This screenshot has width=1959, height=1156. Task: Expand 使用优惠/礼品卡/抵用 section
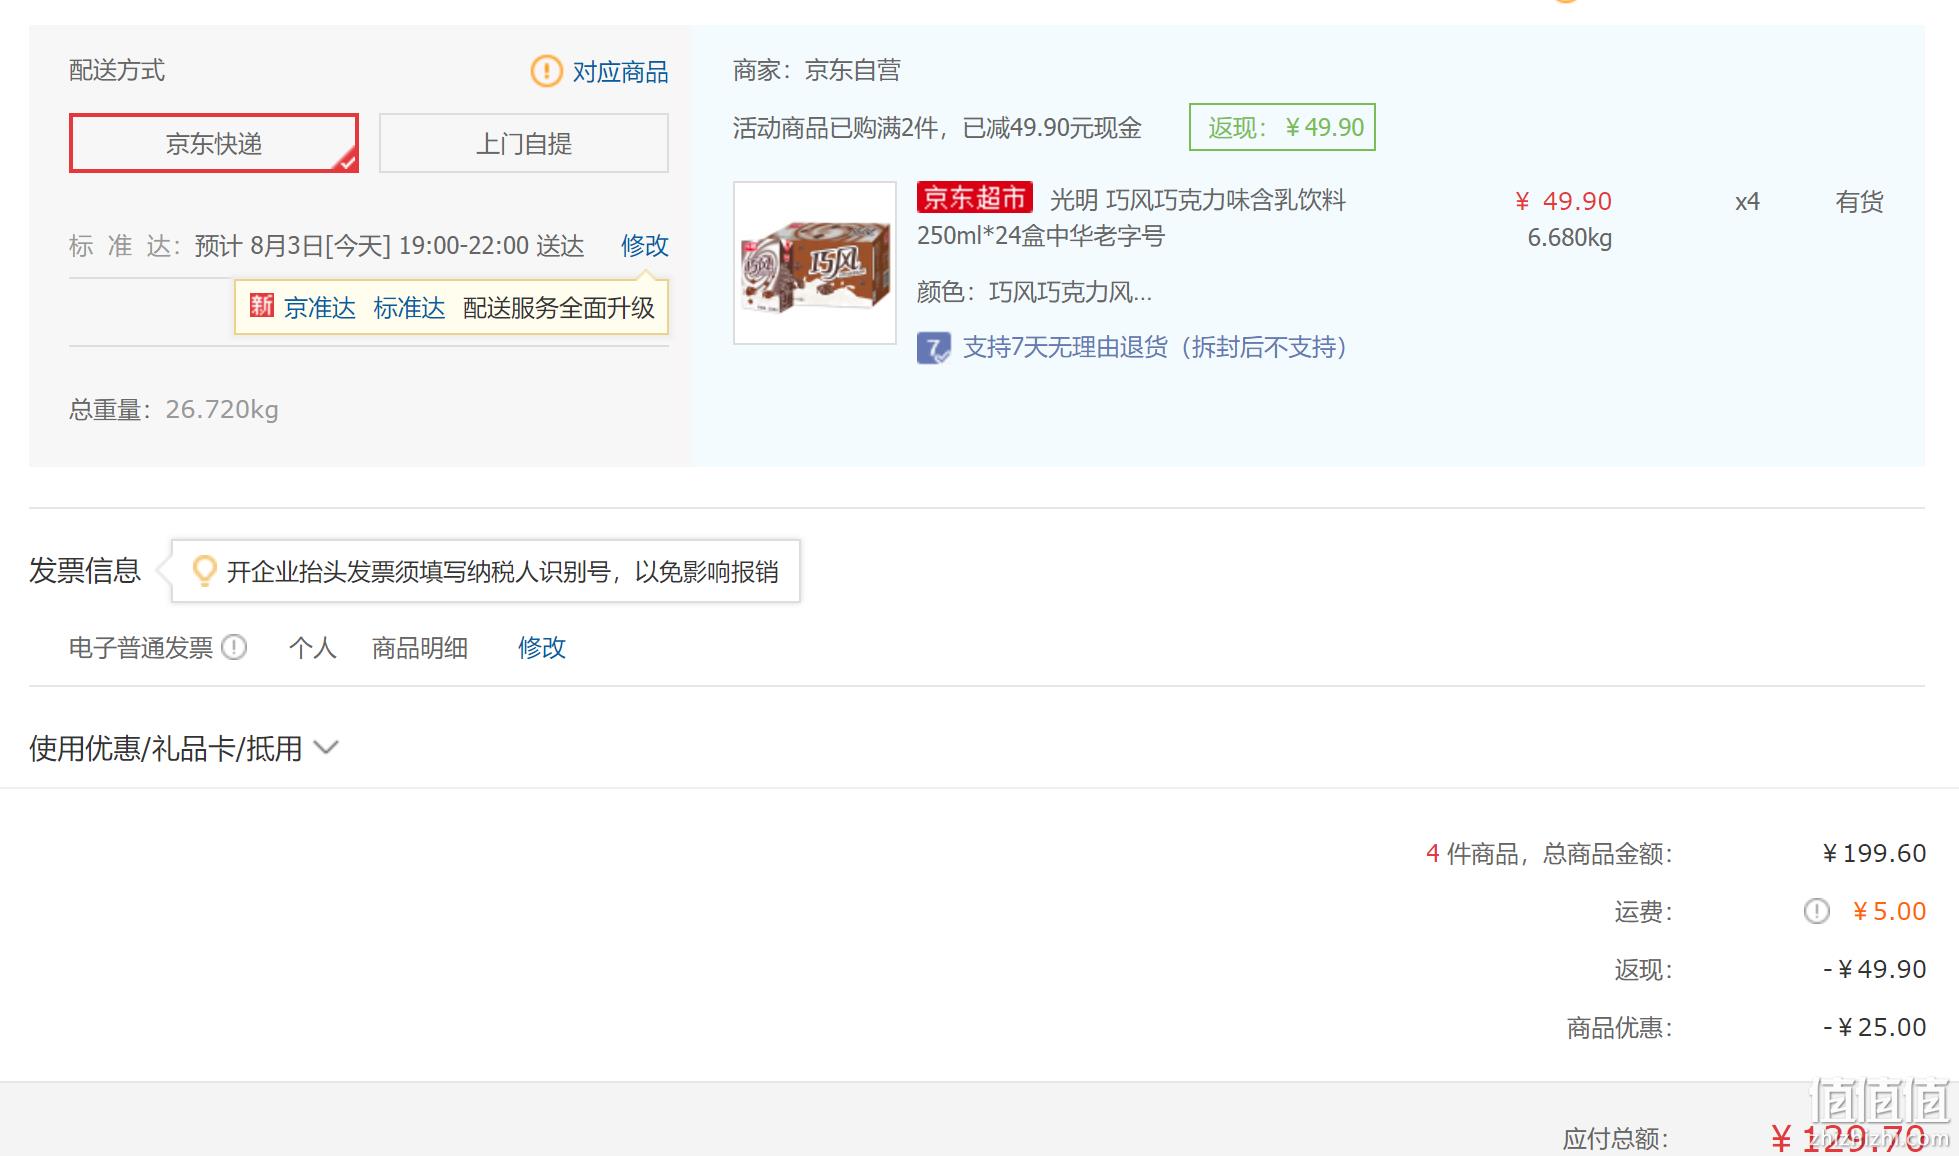tap(184, 748)
